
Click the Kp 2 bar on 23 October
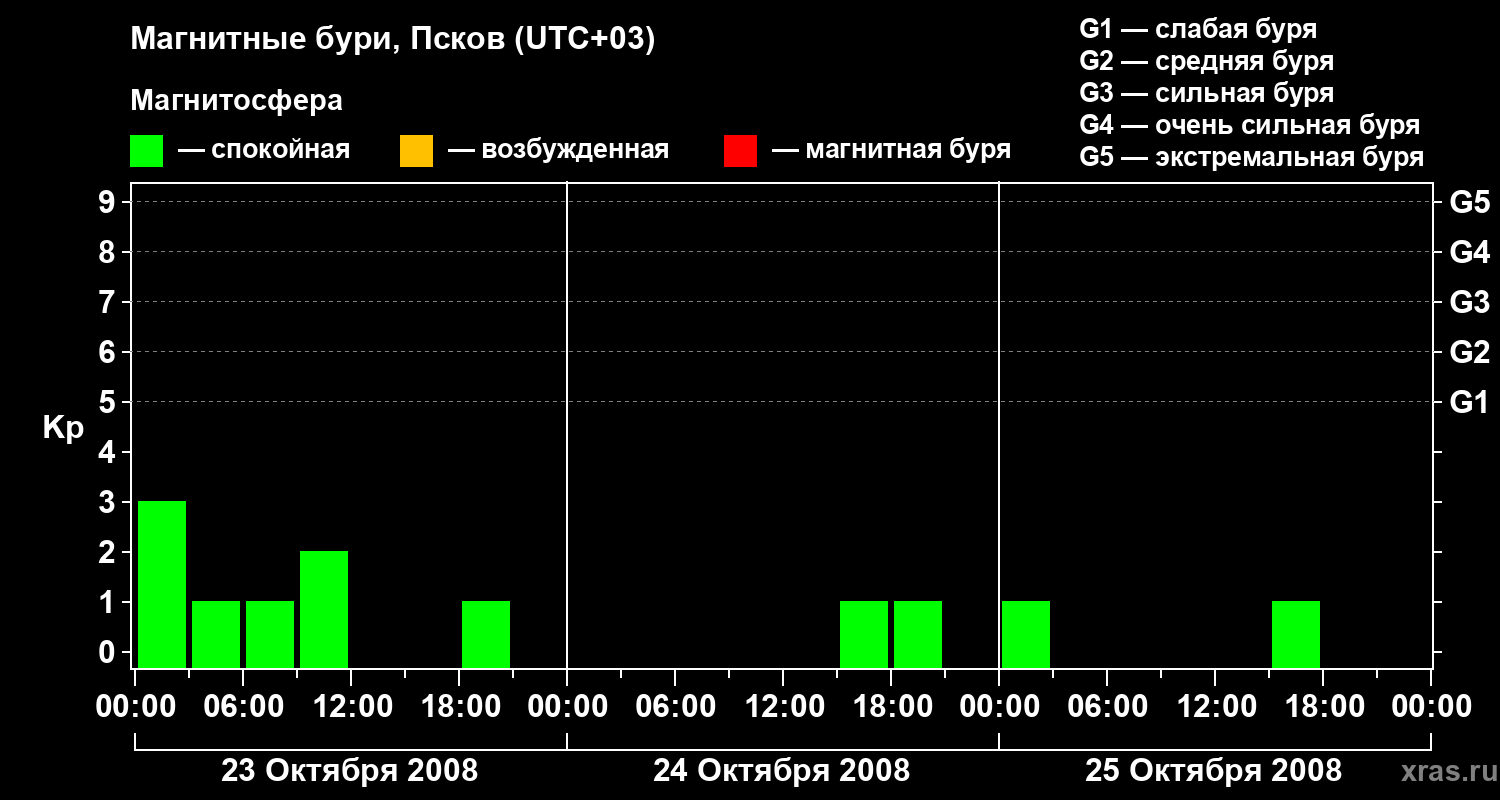(x=324, y=609)
